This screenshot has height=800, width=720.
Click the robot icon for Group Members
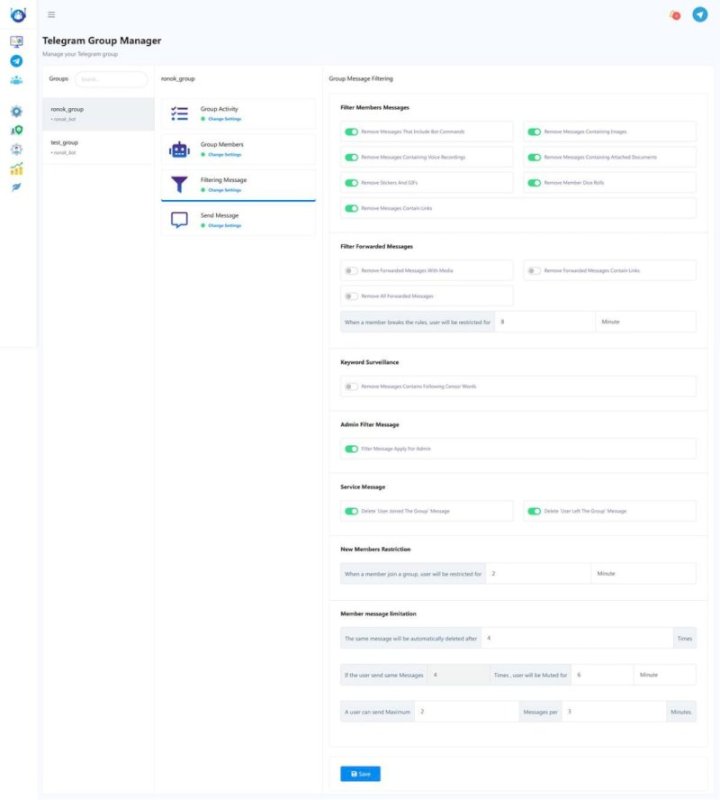click(x=179, y=150)
